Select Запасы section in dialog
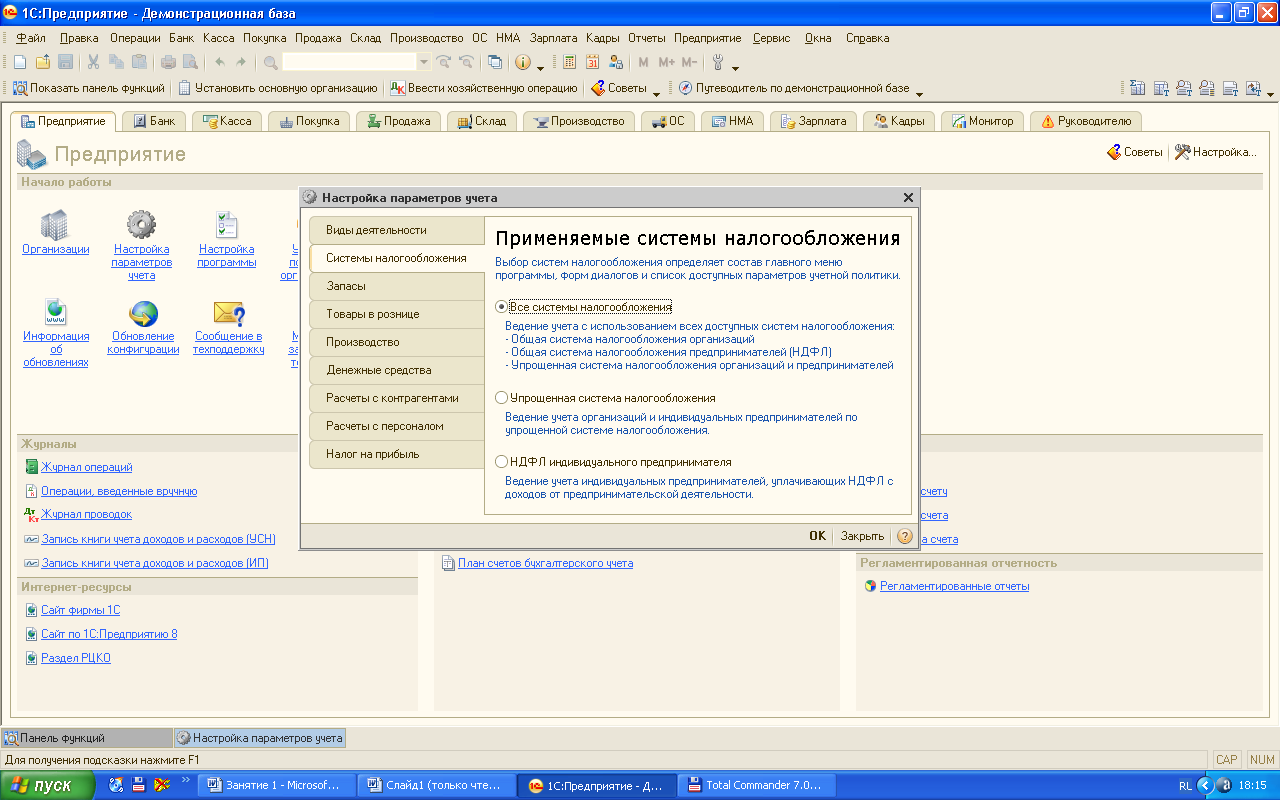The width and height of the screenshot is (1280, 800). coord(397,286)
